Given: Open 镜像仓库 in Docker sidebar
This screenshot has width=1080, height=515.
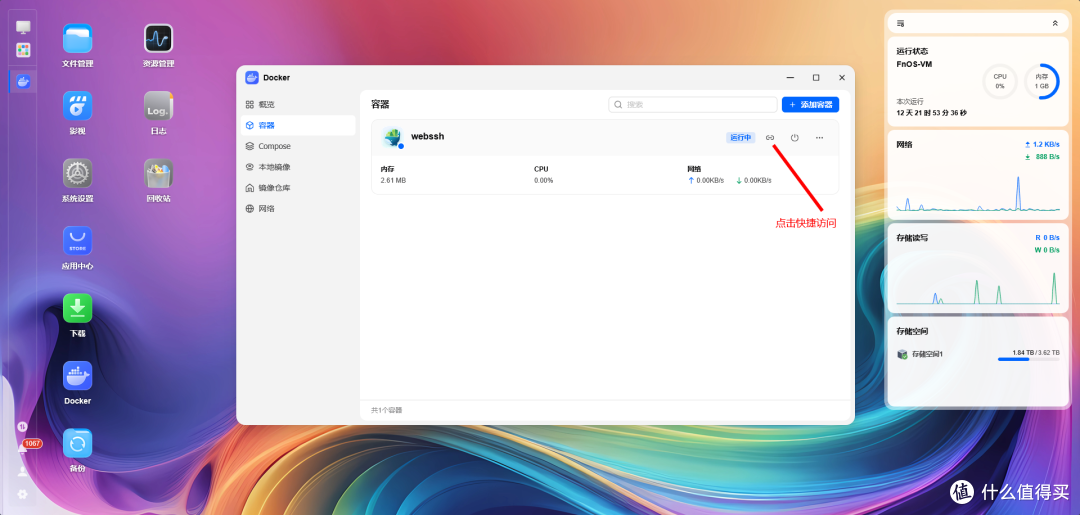Looking at the screenshot, I should [x=298, y=187].
